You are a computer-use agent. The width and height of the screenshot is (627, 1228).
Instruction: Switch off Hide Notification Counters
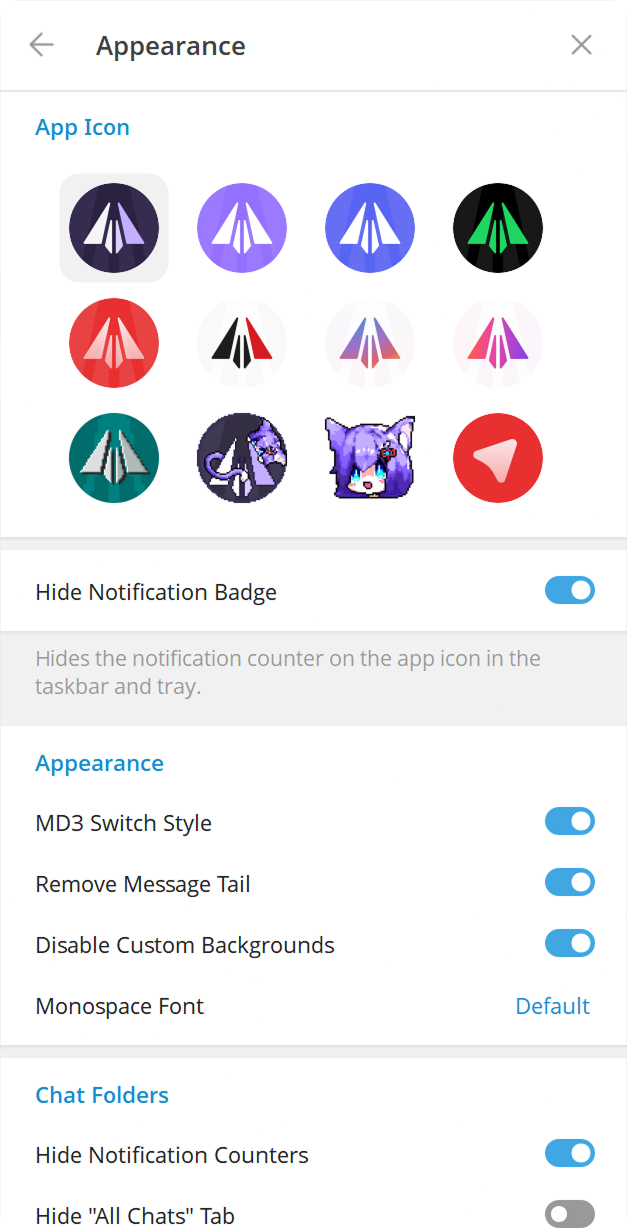(x=570, y=1154)
